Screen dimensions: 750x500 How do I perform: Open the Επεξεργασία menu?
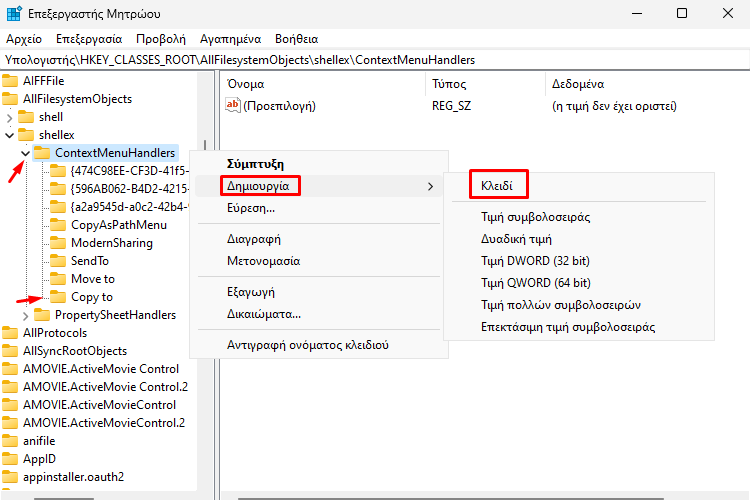pos(89,39)
